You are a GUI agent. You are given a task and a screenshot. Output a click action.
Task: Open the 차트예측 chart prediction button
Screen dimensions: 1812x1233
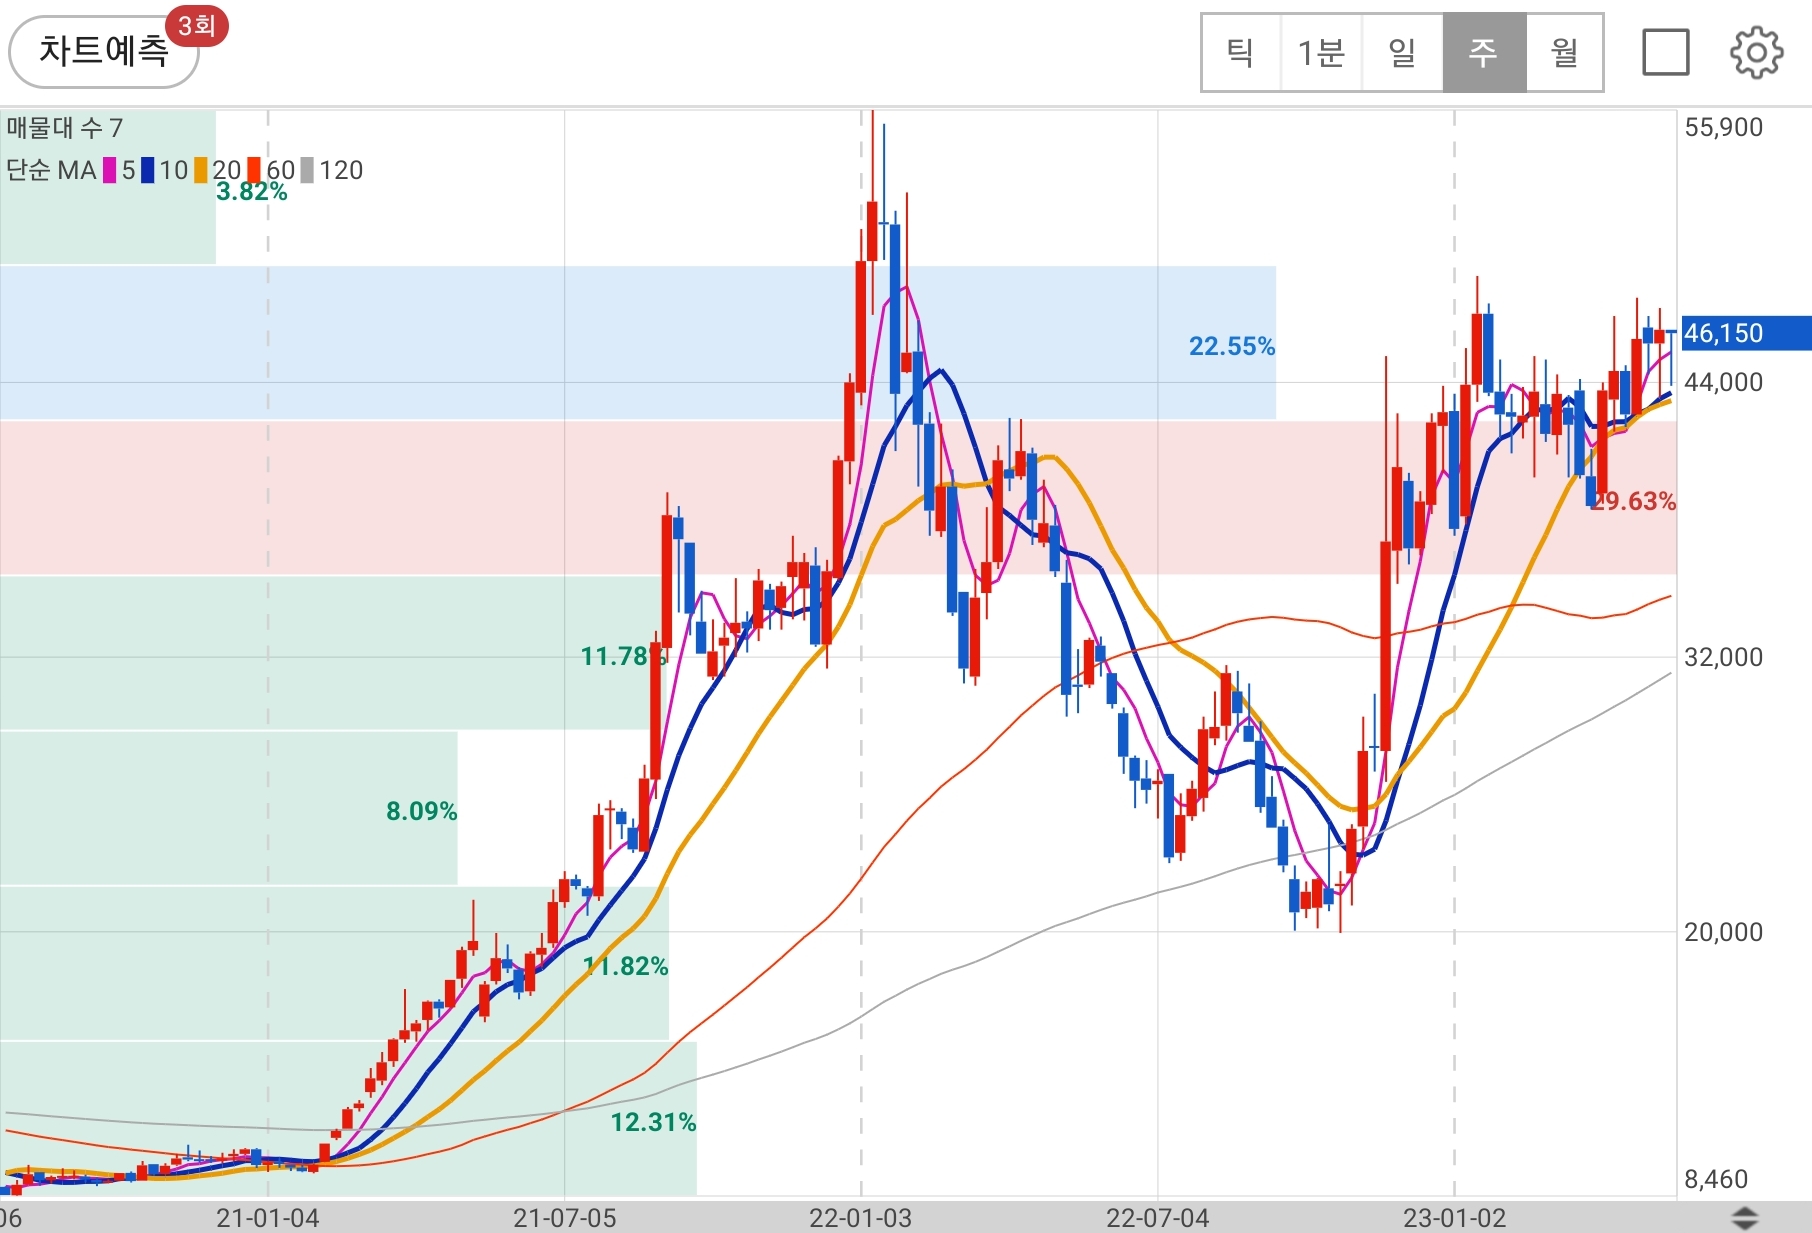tap(103, 52)
